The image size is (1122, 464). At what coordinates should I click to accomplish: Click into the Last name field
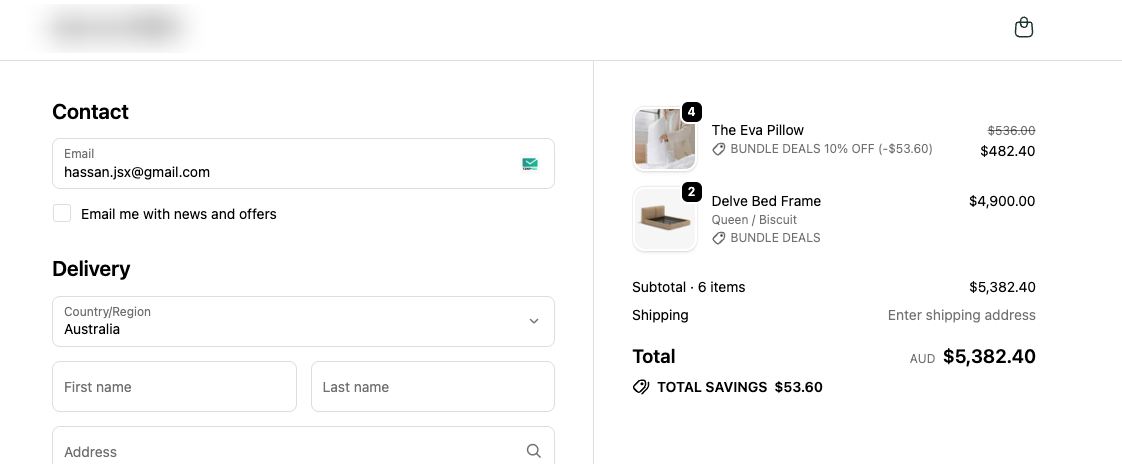click(433, 387)
